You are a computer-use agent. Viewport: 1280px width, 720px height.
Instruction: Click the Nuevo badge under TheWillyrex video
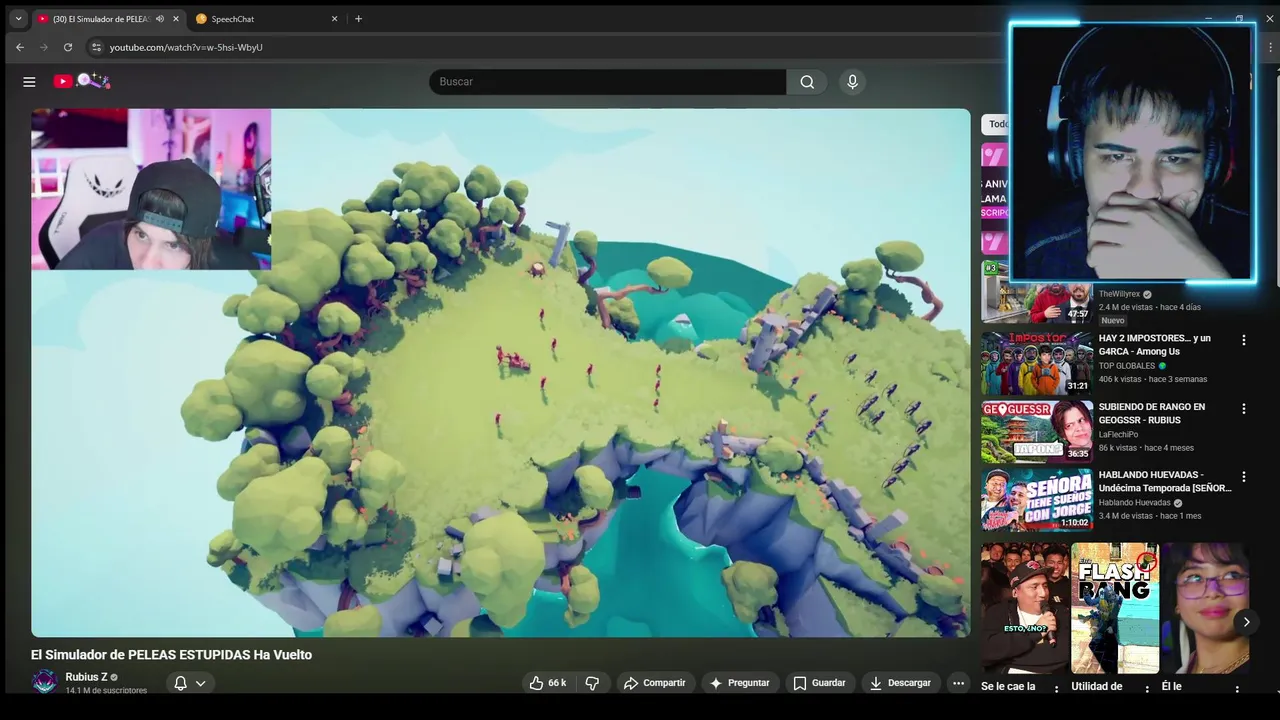point(1113,320)
